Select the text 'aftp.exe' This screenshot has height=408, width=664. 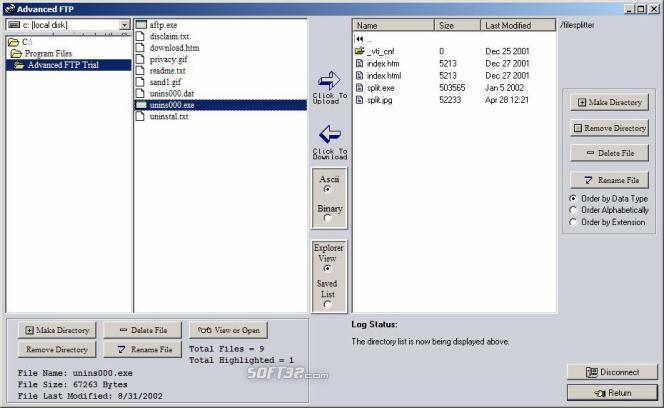pos(163,25)
